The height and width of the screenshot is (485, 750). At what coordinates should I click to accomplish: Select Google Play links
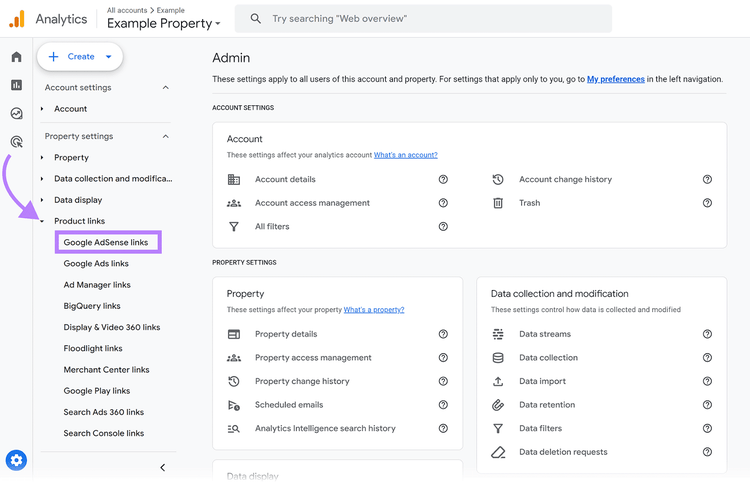pyautogui.click(x=97, y=391)
